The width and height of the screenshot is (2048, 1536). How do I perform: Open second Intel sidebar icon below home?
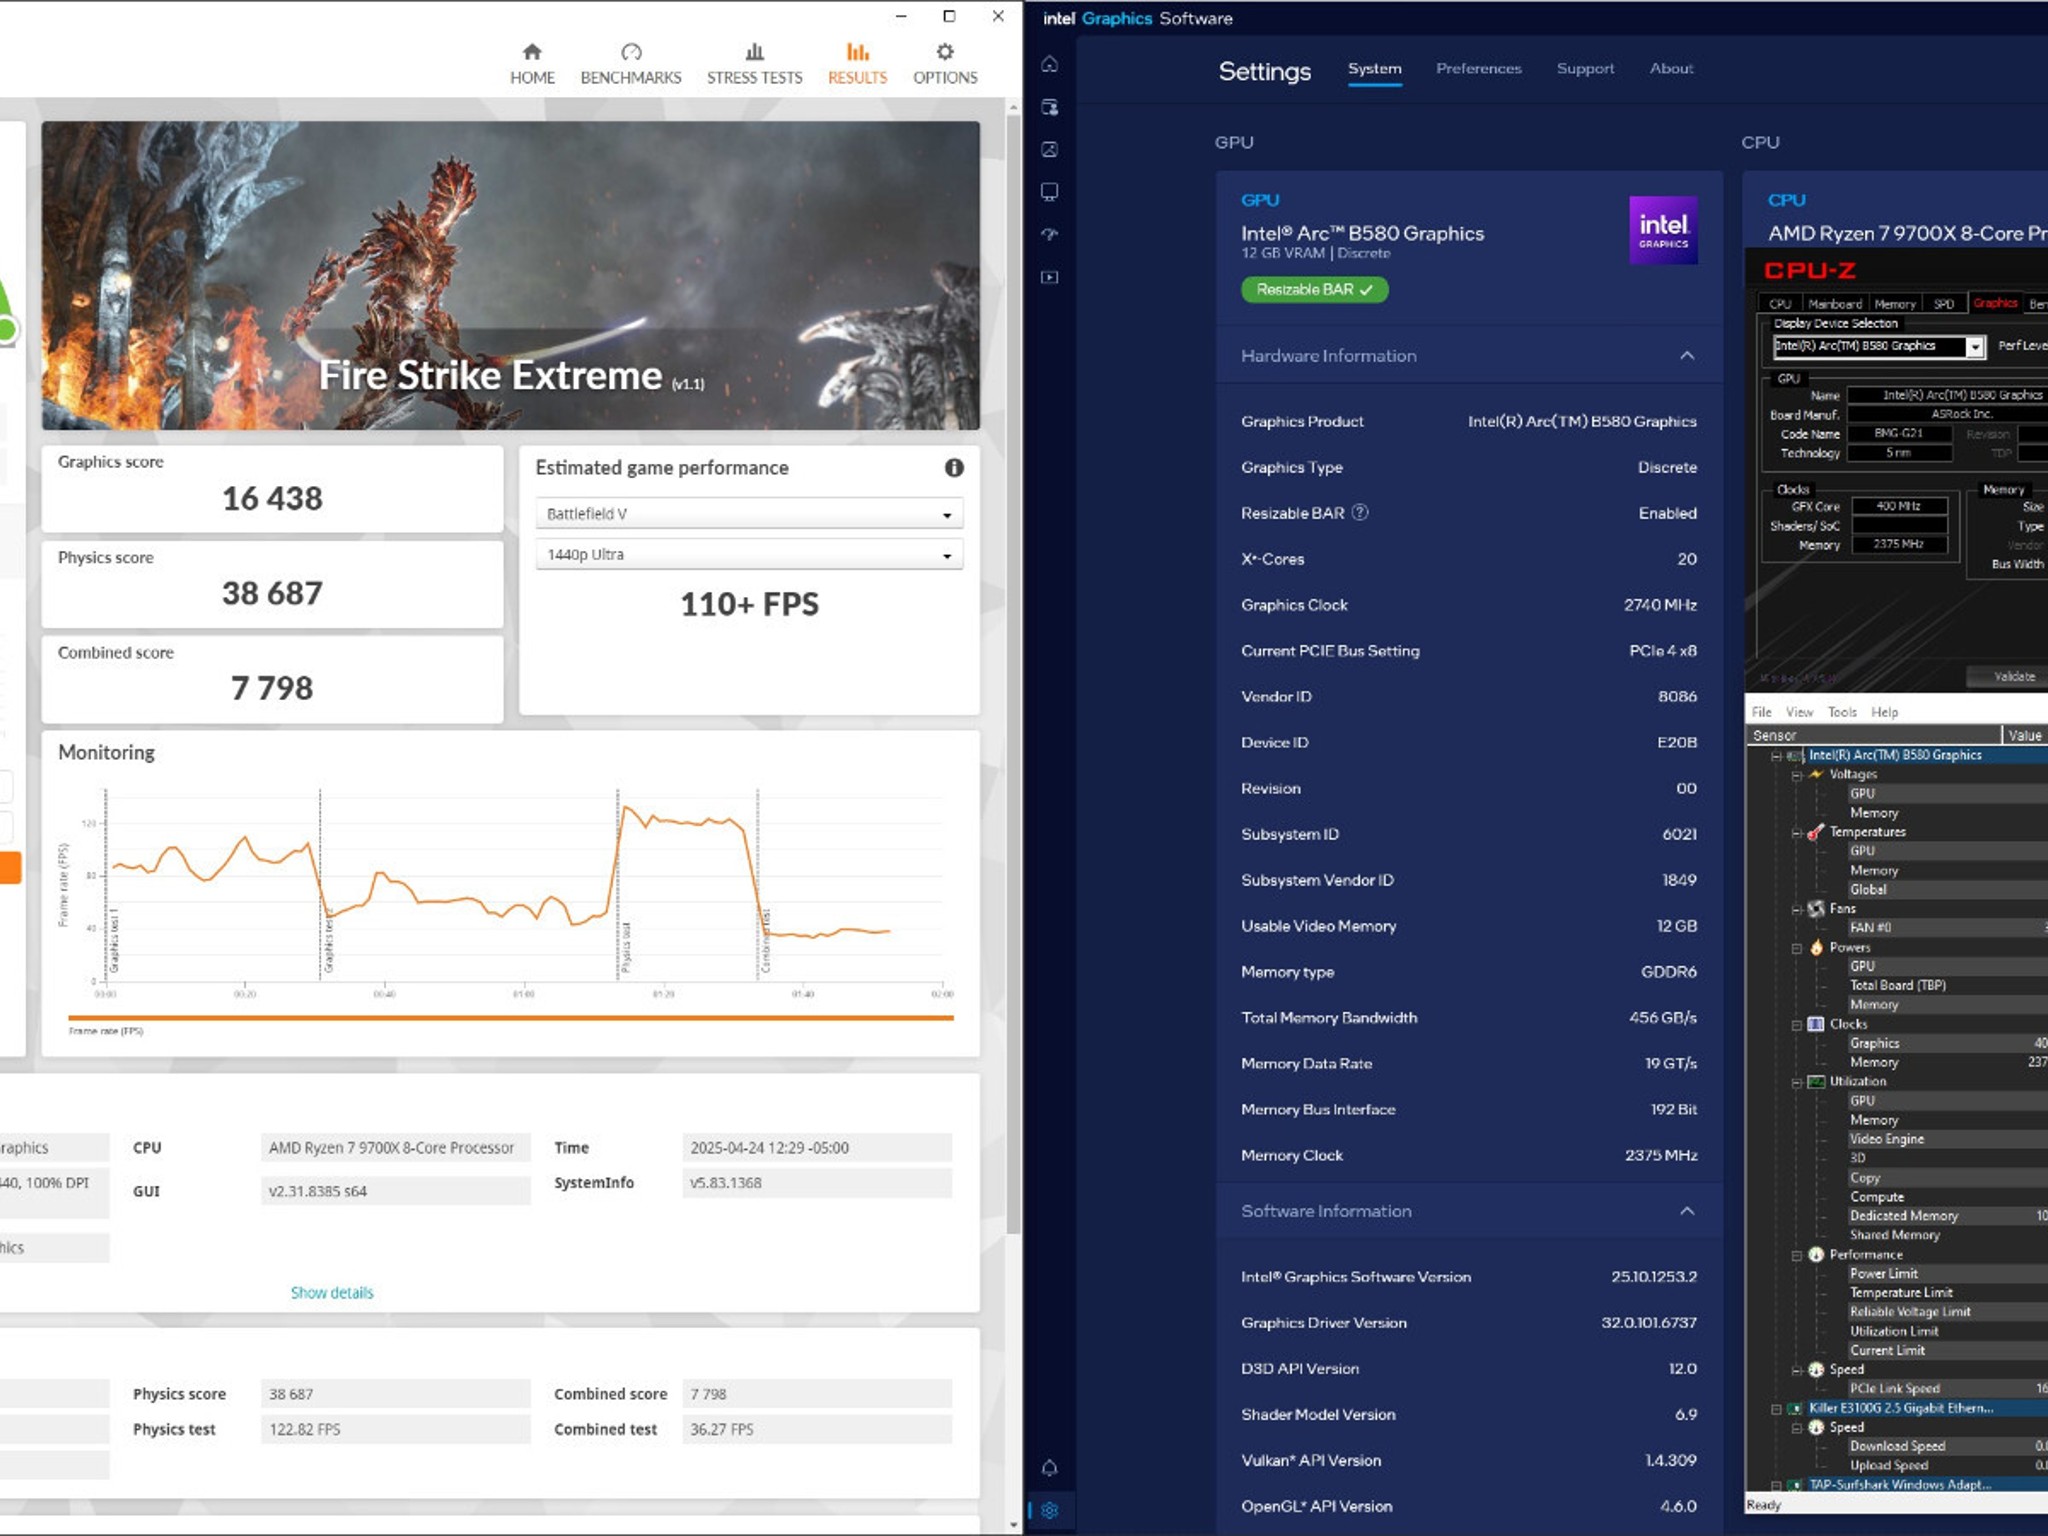click(1050, 107)
